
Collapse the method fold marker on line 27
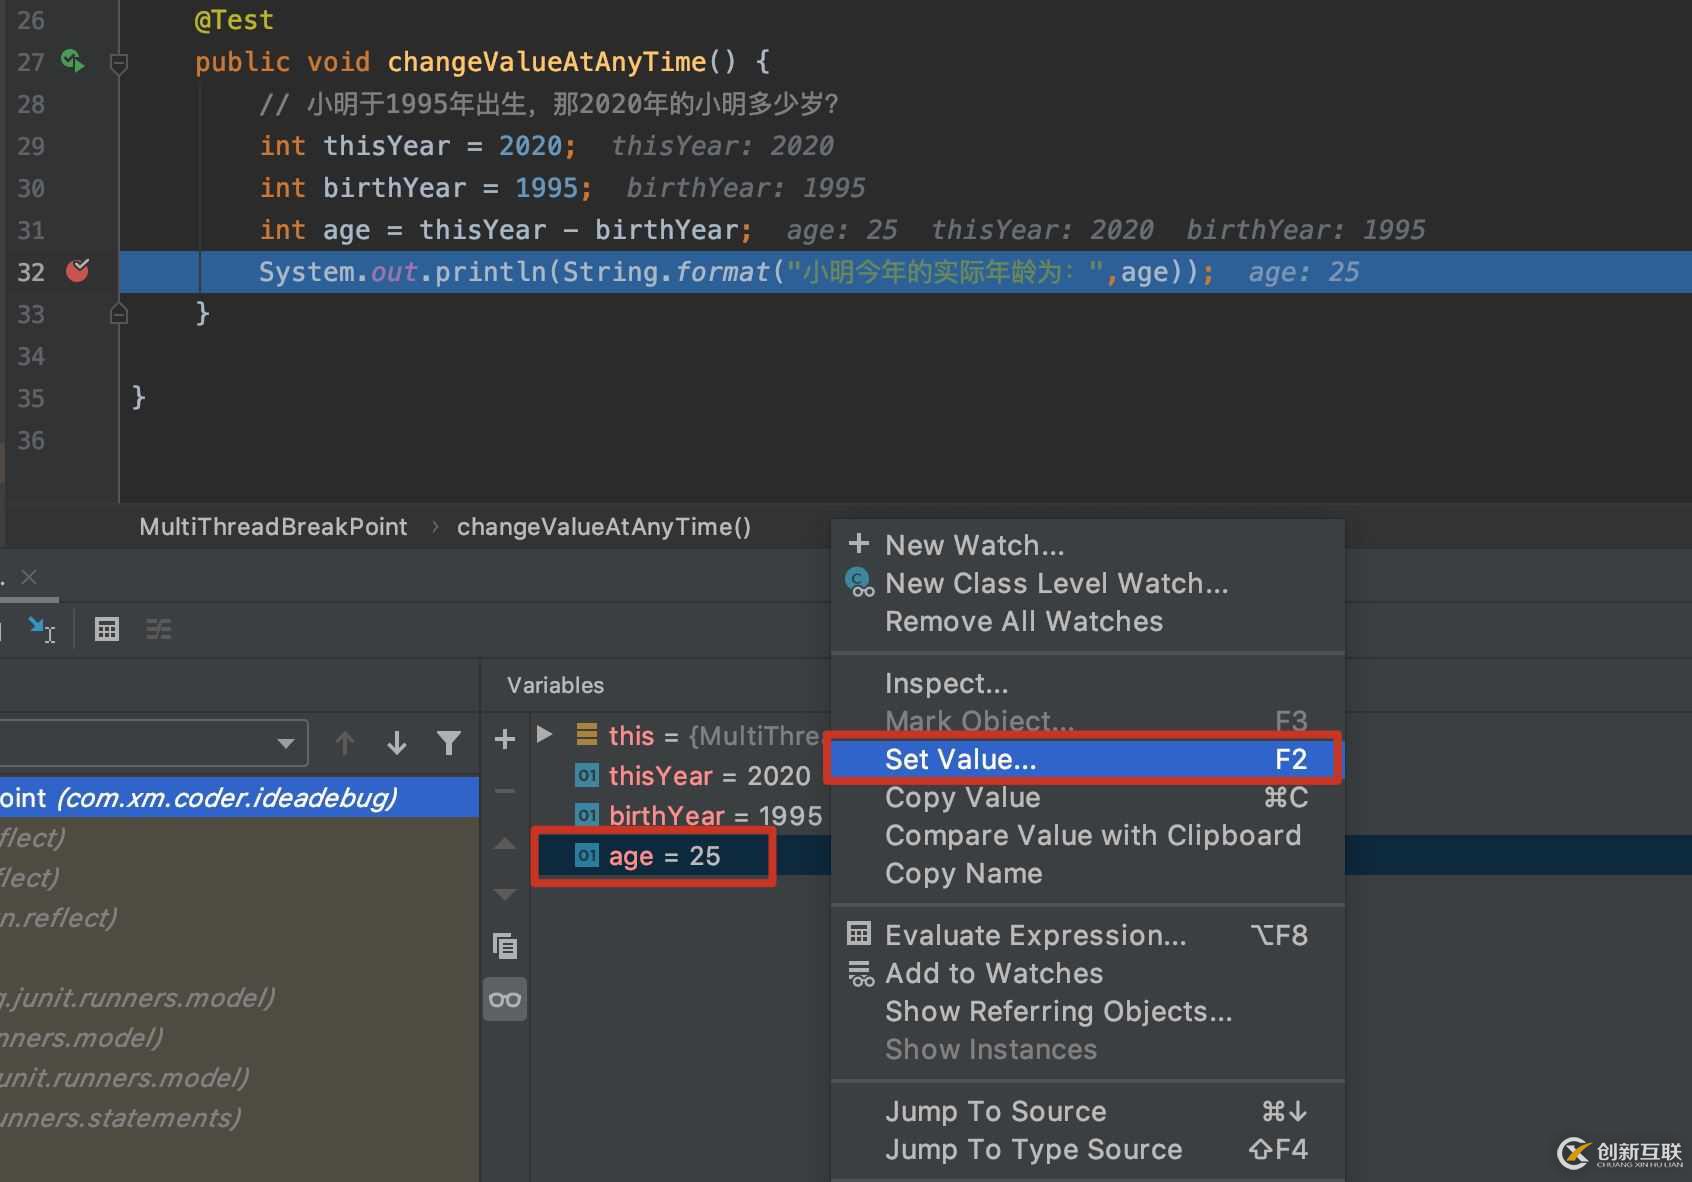coord(118,64)
